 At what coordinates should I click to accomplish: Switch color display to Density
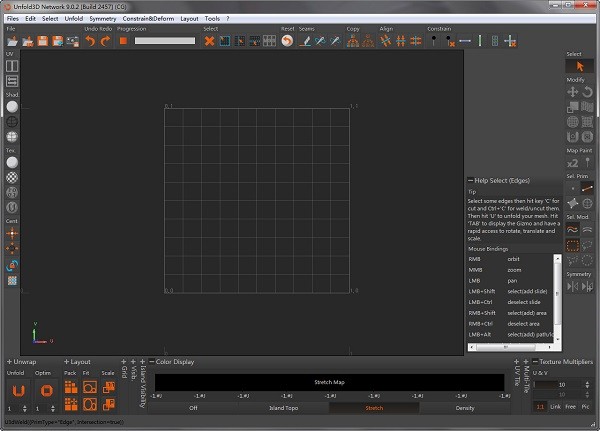464,408
